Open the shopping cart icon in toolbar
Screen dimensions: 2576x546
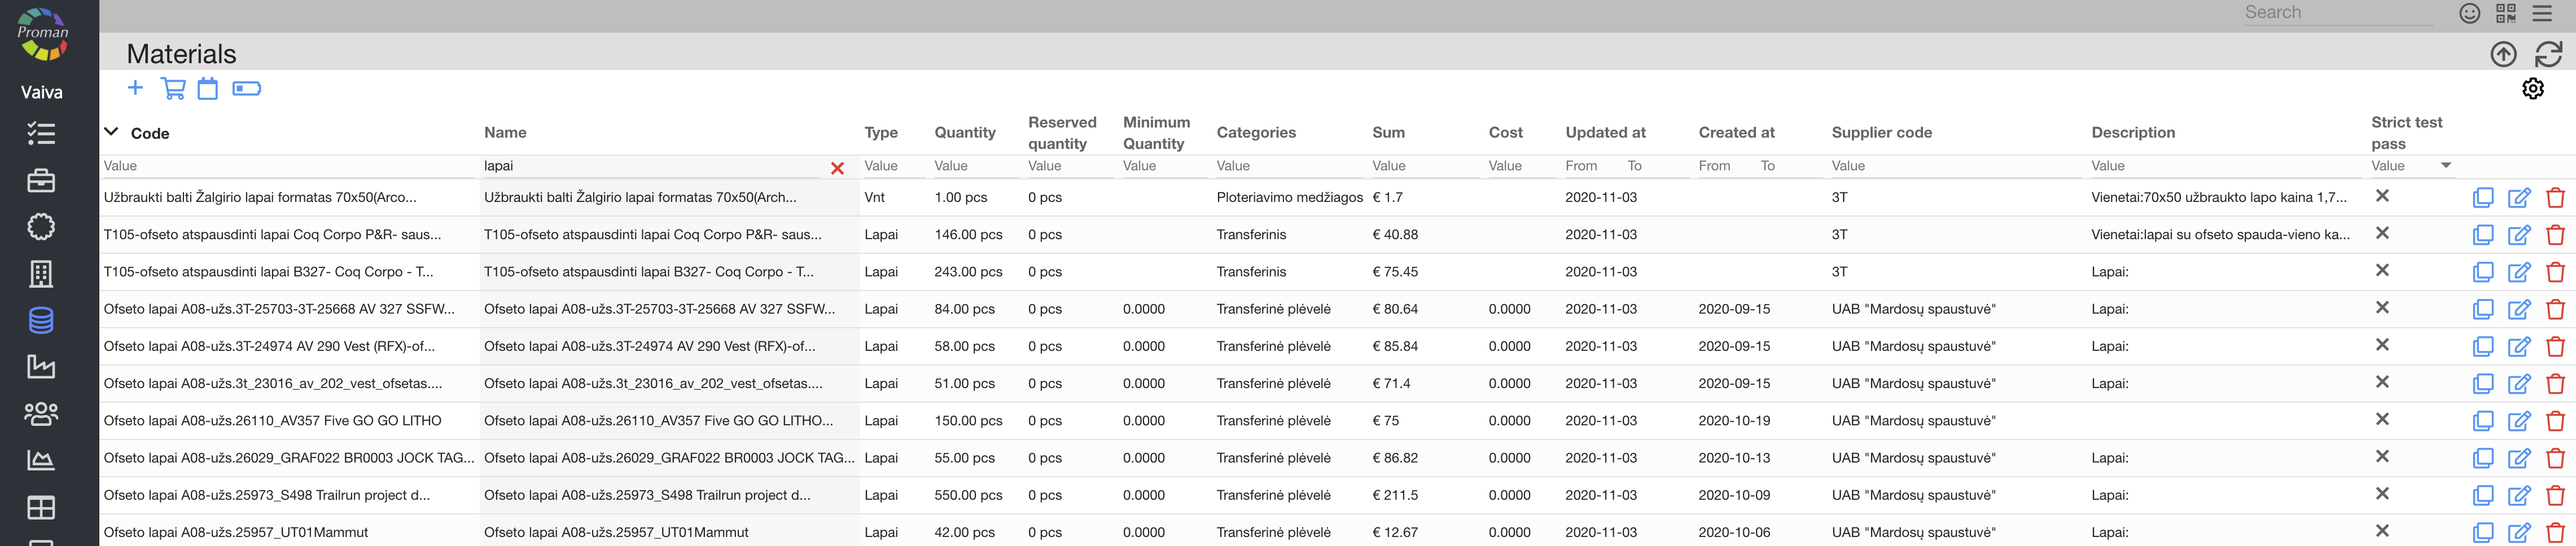click(x=173, y=89)
